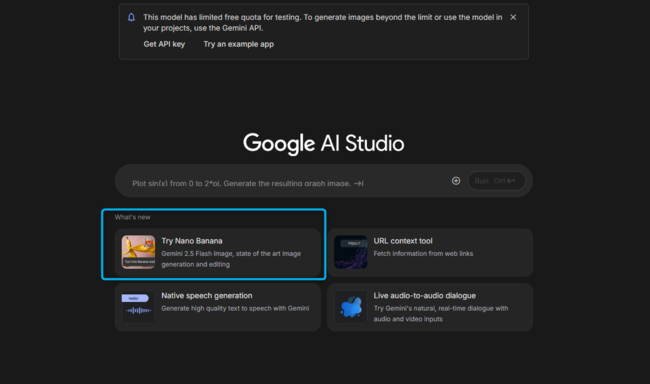Click Try Gemini's natural, real-time dialogue text
Screen dimensions: 650x384
pyautogui.click(x=441, y=314)
